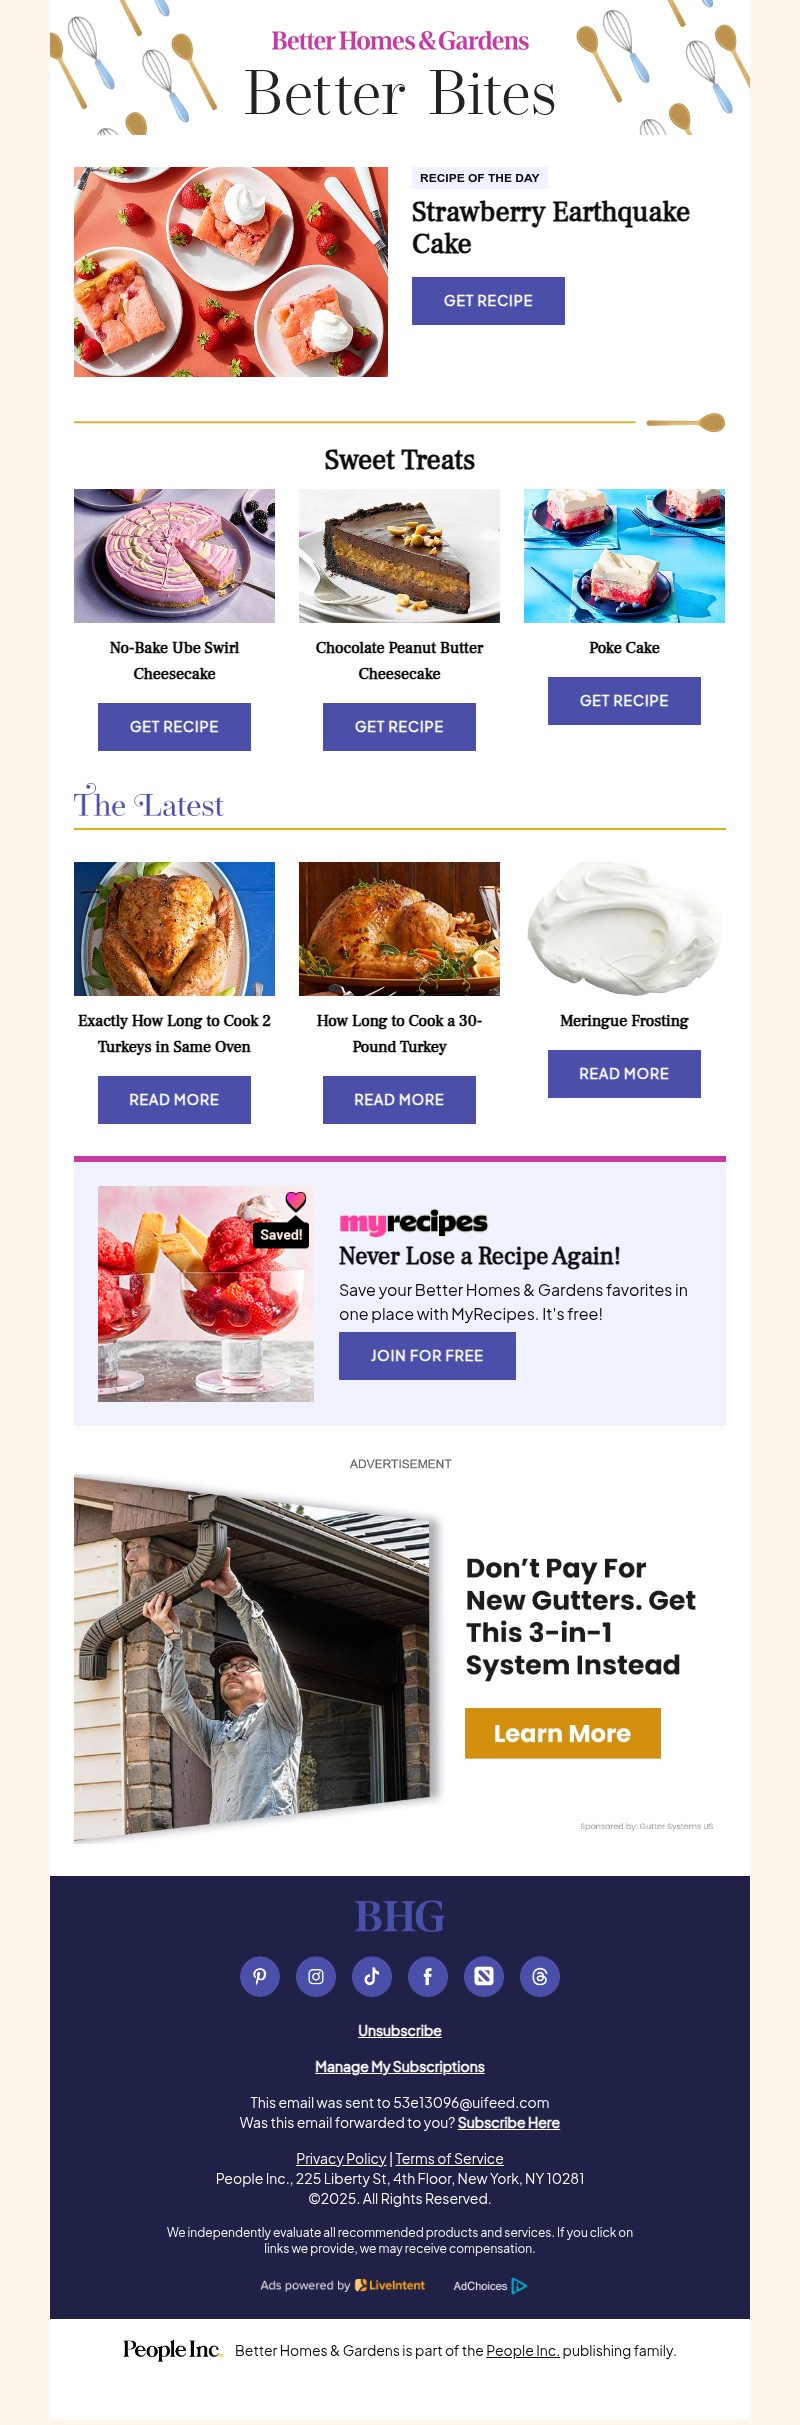Open the No-Bake Ube Swirl Cheesecake photo
This screenshot has height=2425, width=800.
pos(174,556)
